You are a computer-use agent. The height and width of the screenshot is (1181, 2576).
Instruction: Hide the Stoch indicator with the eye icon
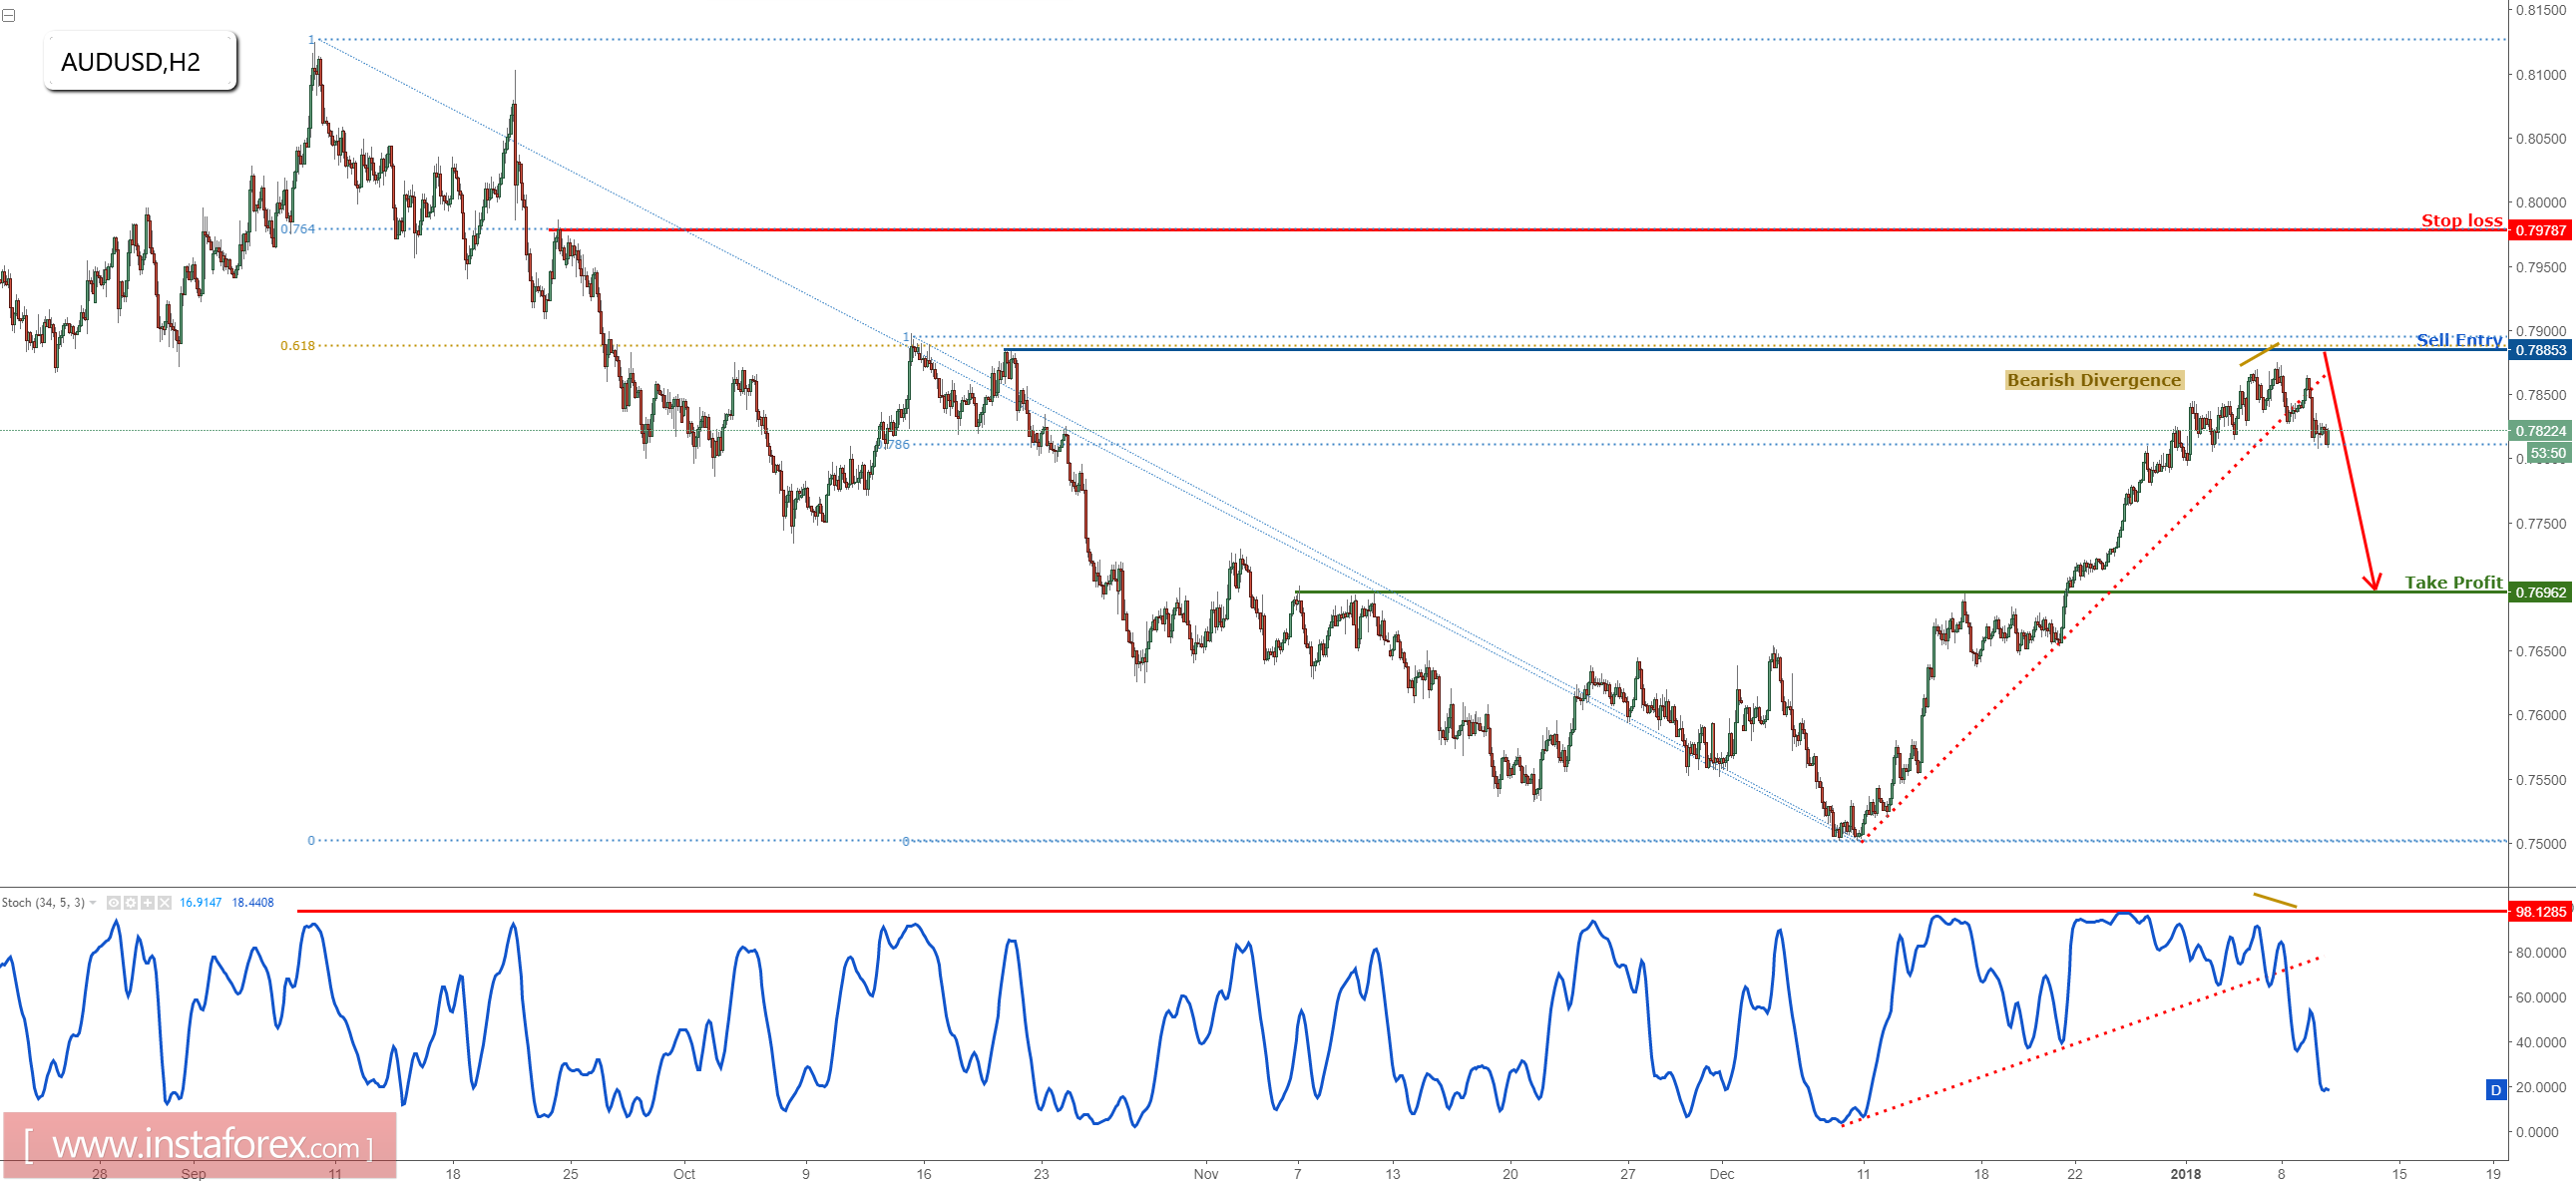tap(114, 903)
